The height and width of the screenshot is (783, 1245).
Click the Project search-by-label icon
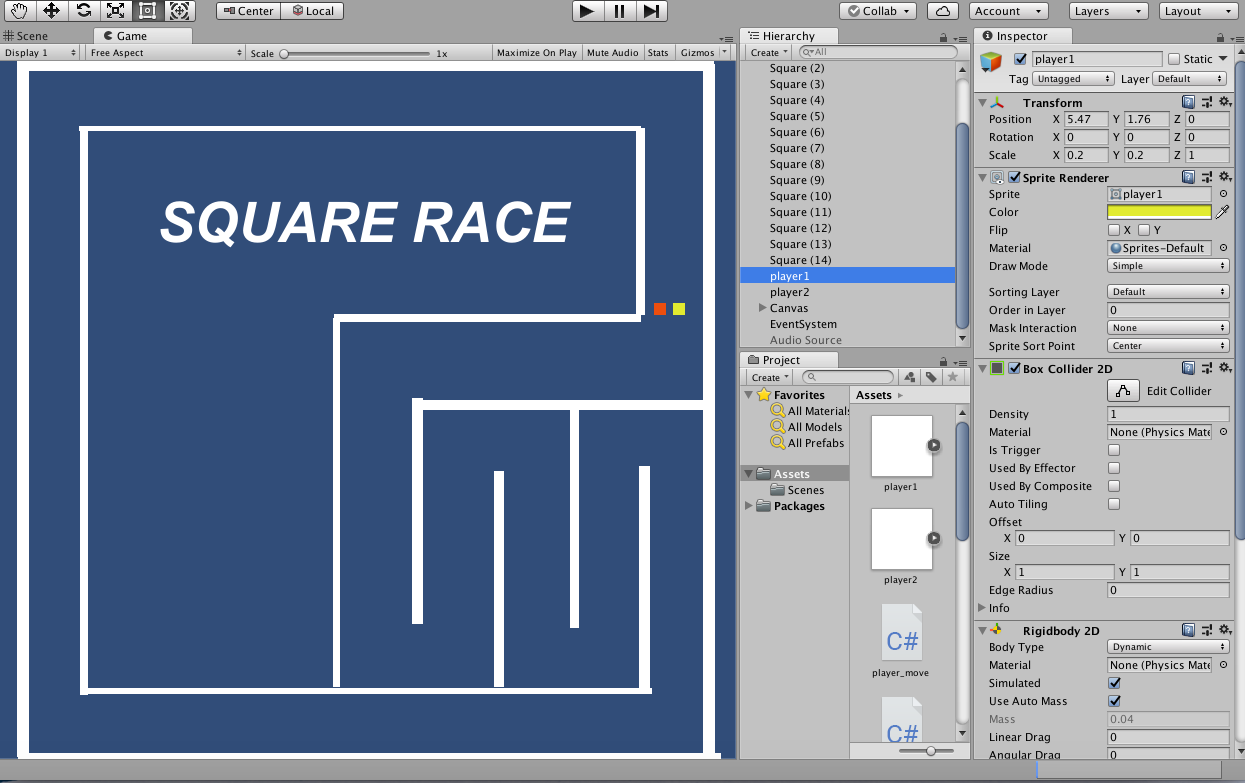[932, 377]
